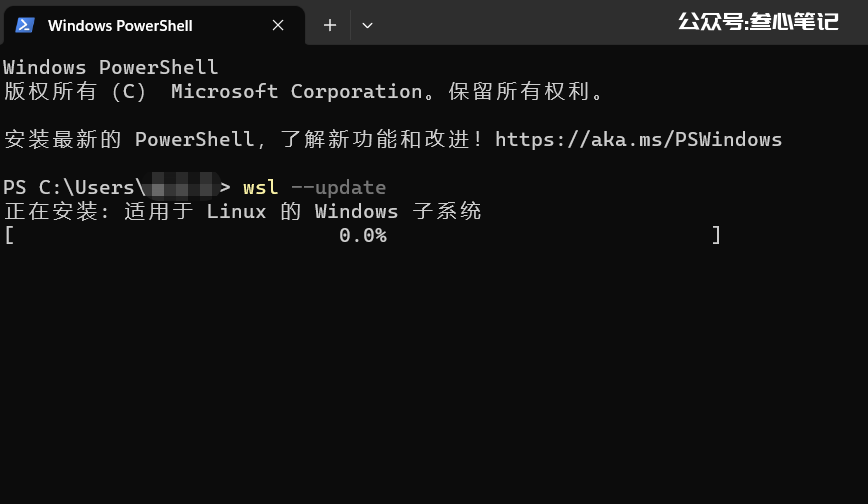
Task: Click the 0.0% progress indicator
Action: pyautogui.click(x=363, y=235)
